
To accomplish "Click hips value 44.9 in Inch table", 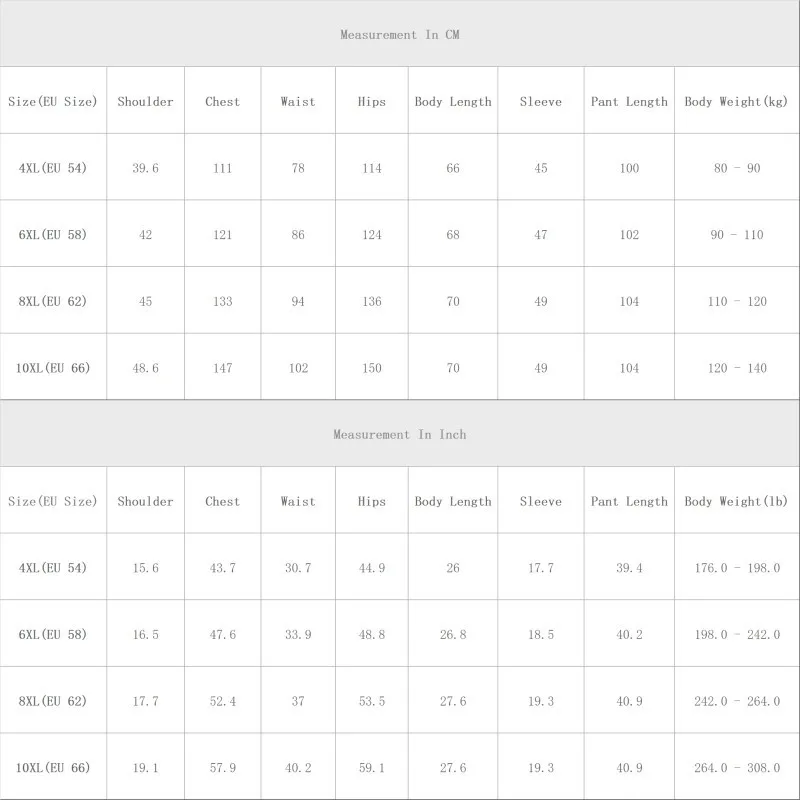I will pyautogui.click(x=372, y=568).
